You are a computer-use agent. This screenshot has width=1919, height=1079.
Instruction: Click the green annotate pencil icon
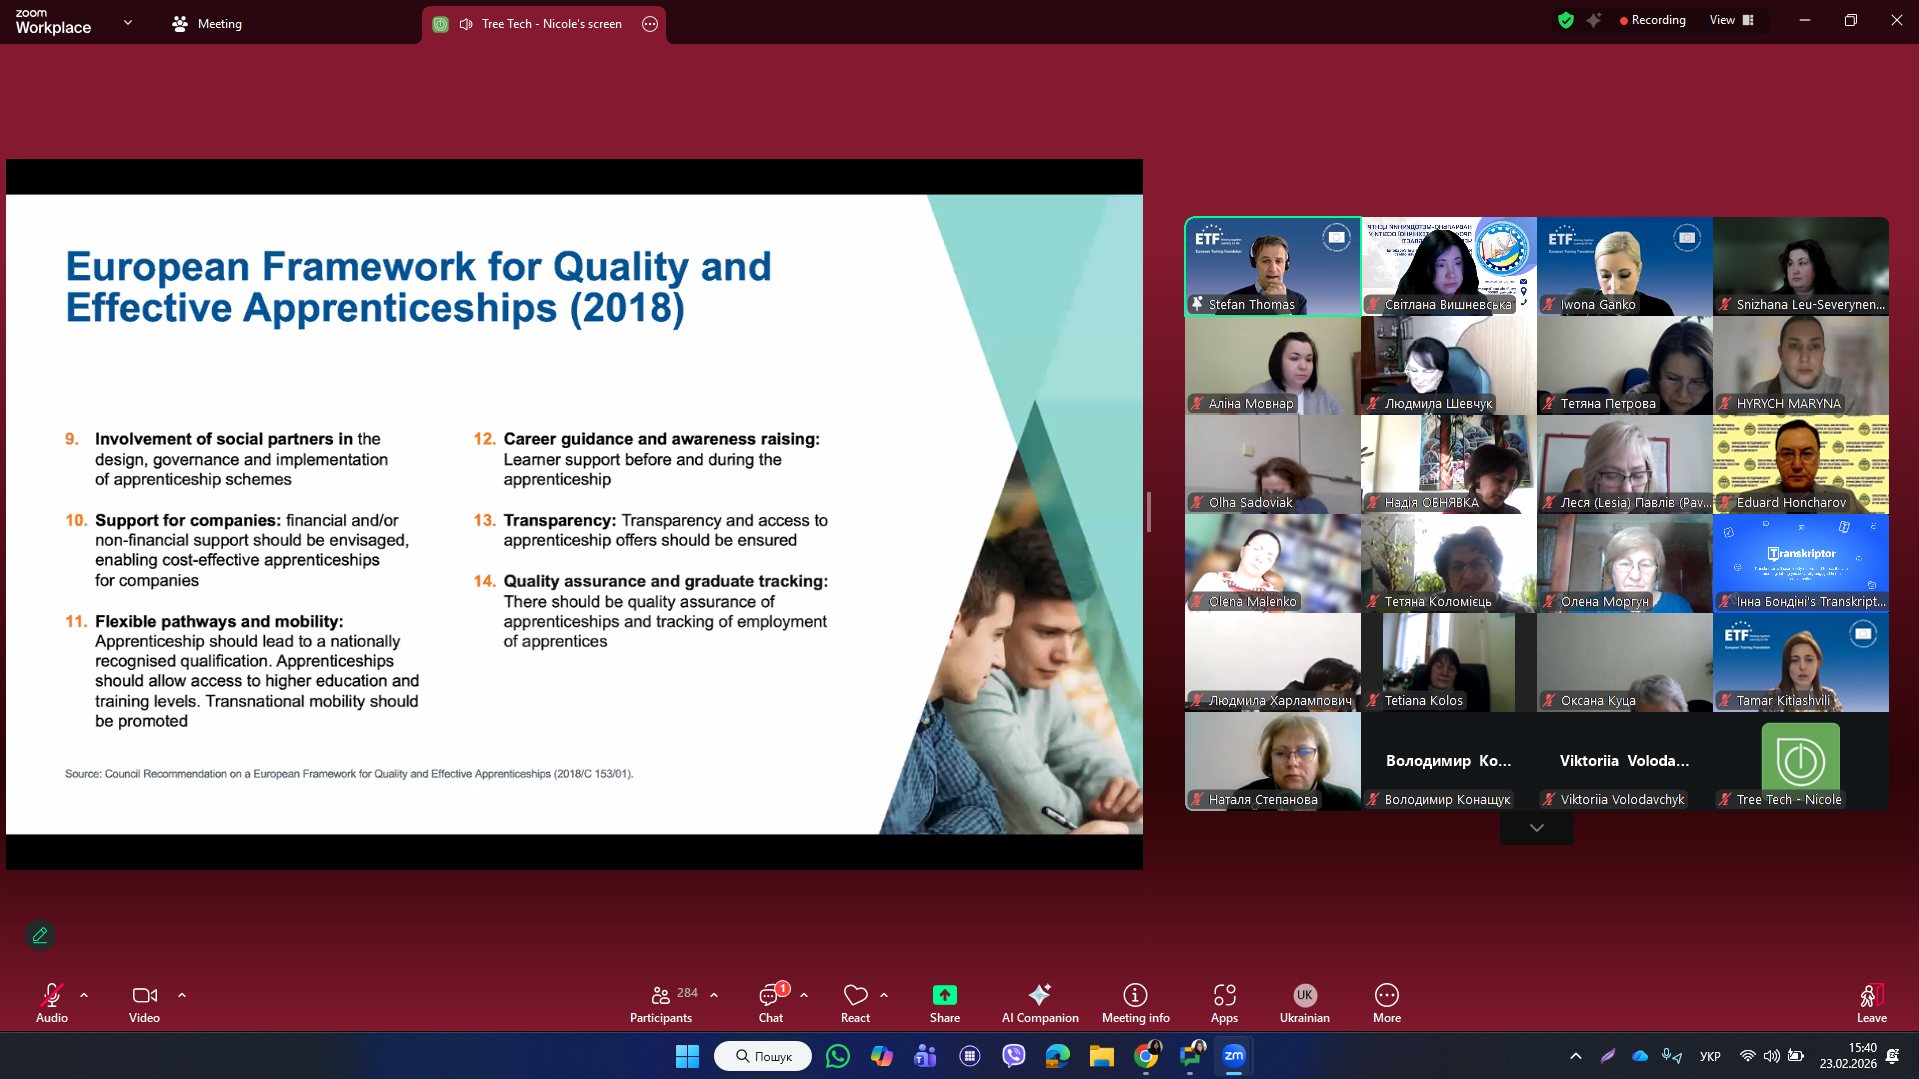tap(40, 935)
